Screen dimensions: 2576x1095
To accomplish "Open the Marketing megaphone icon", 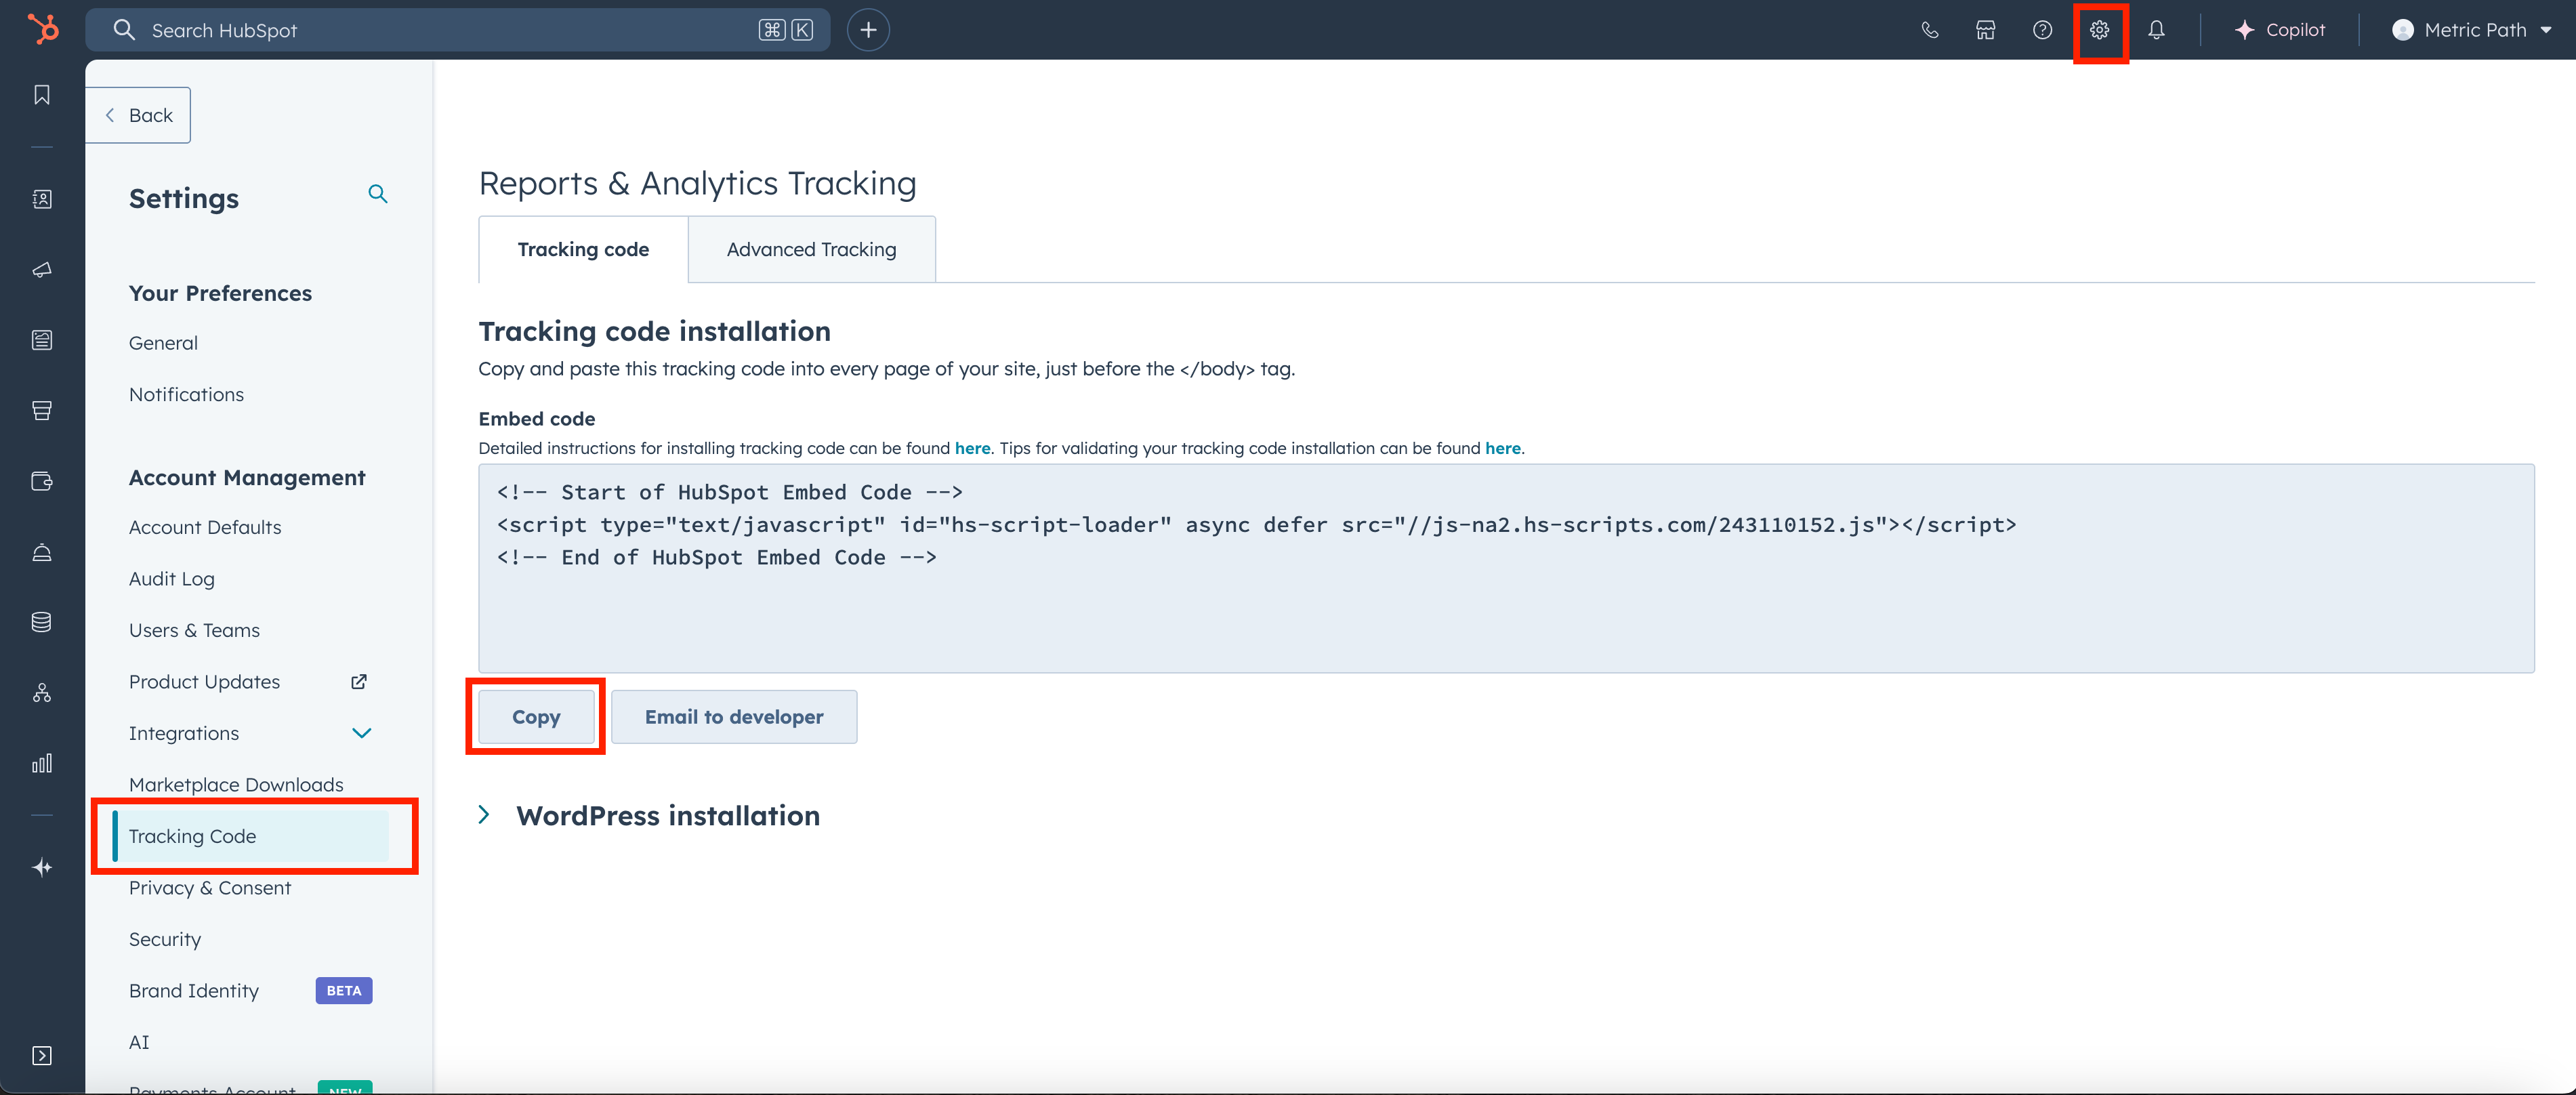I will [42, 270].
